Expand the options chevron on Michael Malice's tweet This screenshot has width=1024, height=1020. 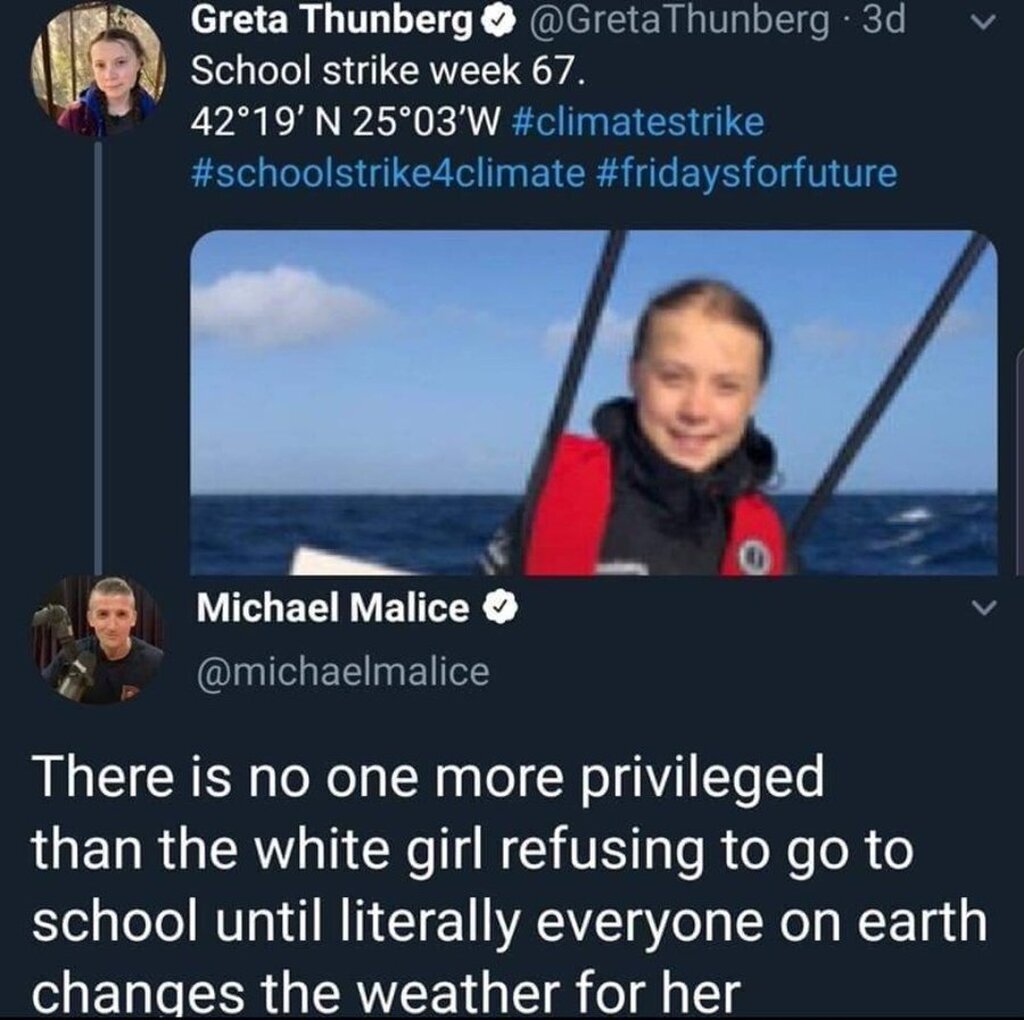[x=984, y=608]
